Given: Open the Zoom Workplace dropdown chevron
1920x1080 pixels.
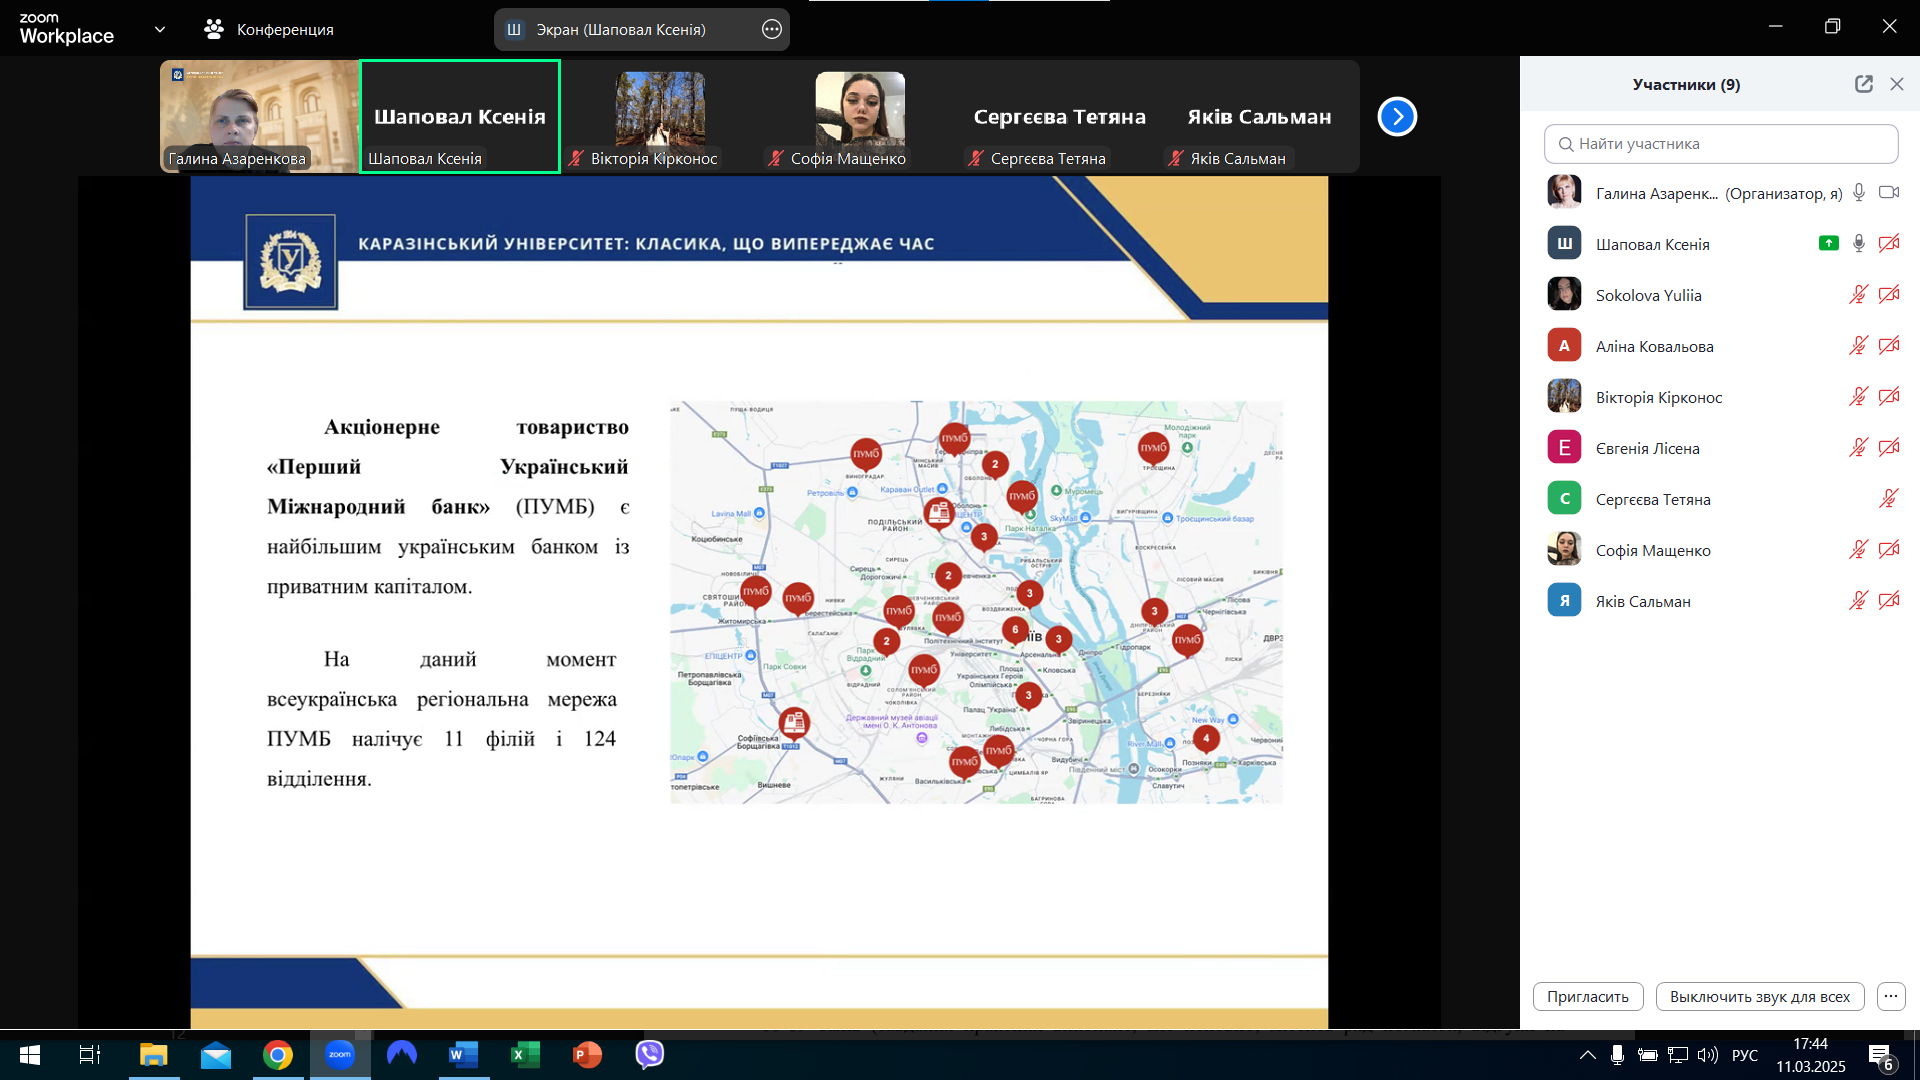Looking at the screenshot, I should (160, 30).
